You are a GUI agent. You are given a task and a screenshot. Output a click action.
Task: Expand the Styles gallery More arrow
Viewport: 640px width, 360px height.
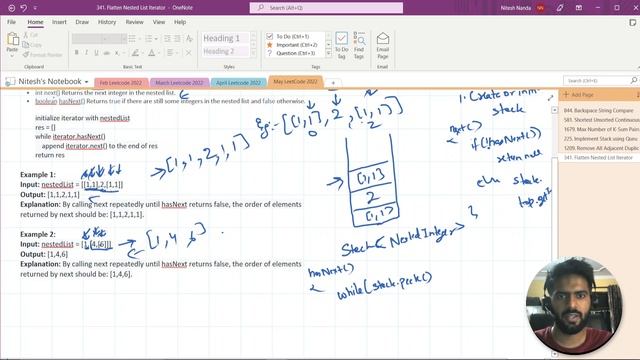coord(253,53)
